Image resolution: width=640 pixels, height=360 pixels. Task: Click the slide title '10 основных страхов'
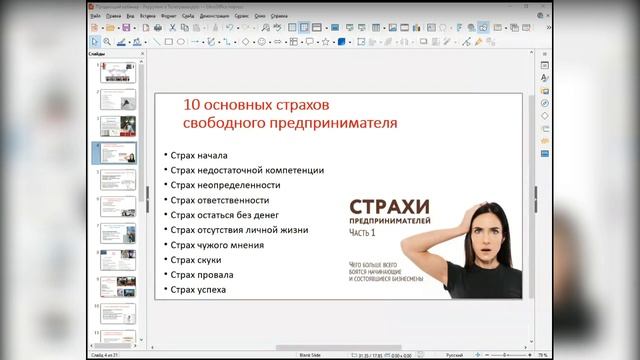256,105
